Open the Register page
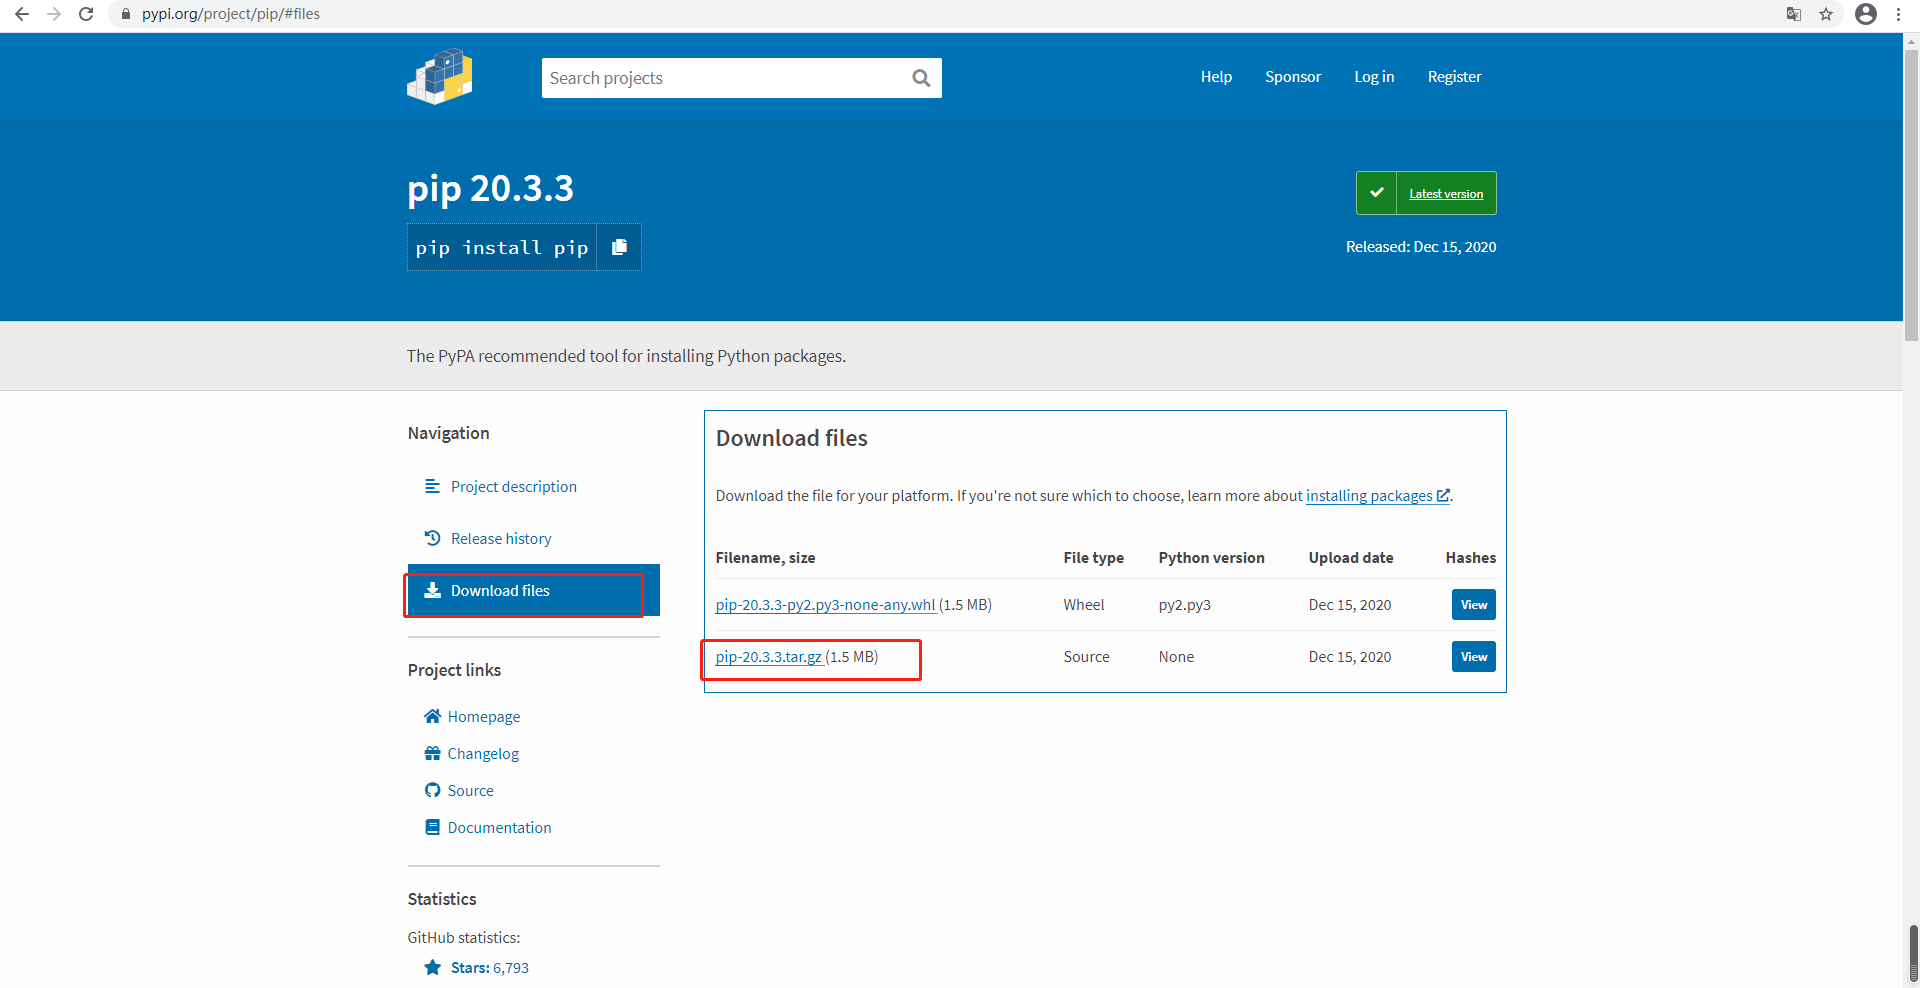Viewport: 1920px width, 988px height. click(x=1454, y=77)
